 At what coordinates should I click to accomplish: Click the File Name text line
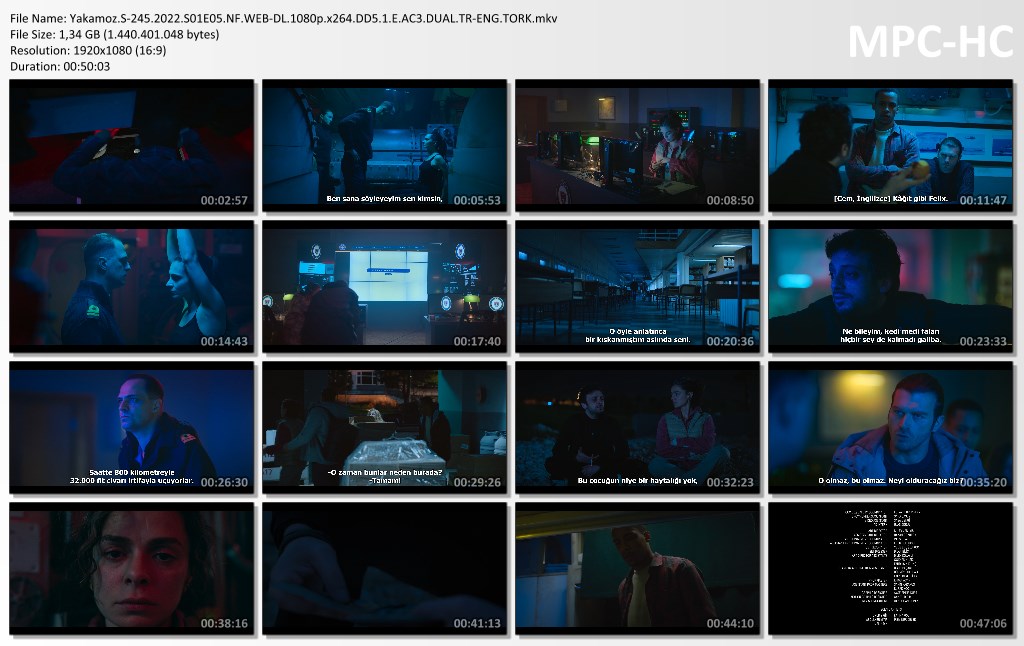(x=284, y=18)
